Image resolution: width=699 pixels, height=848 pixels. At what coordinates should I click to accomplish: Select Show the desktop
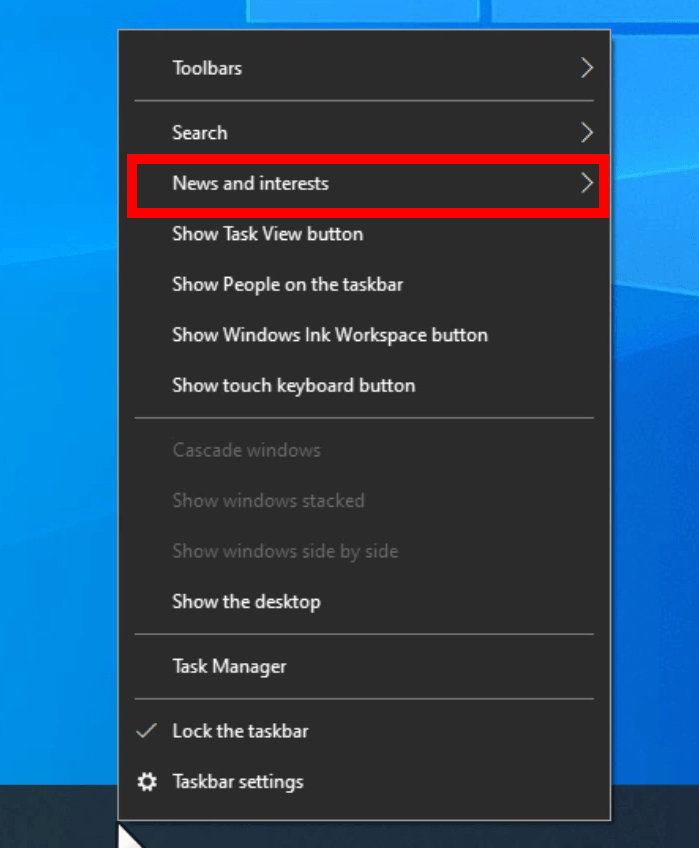pos(364,601)
